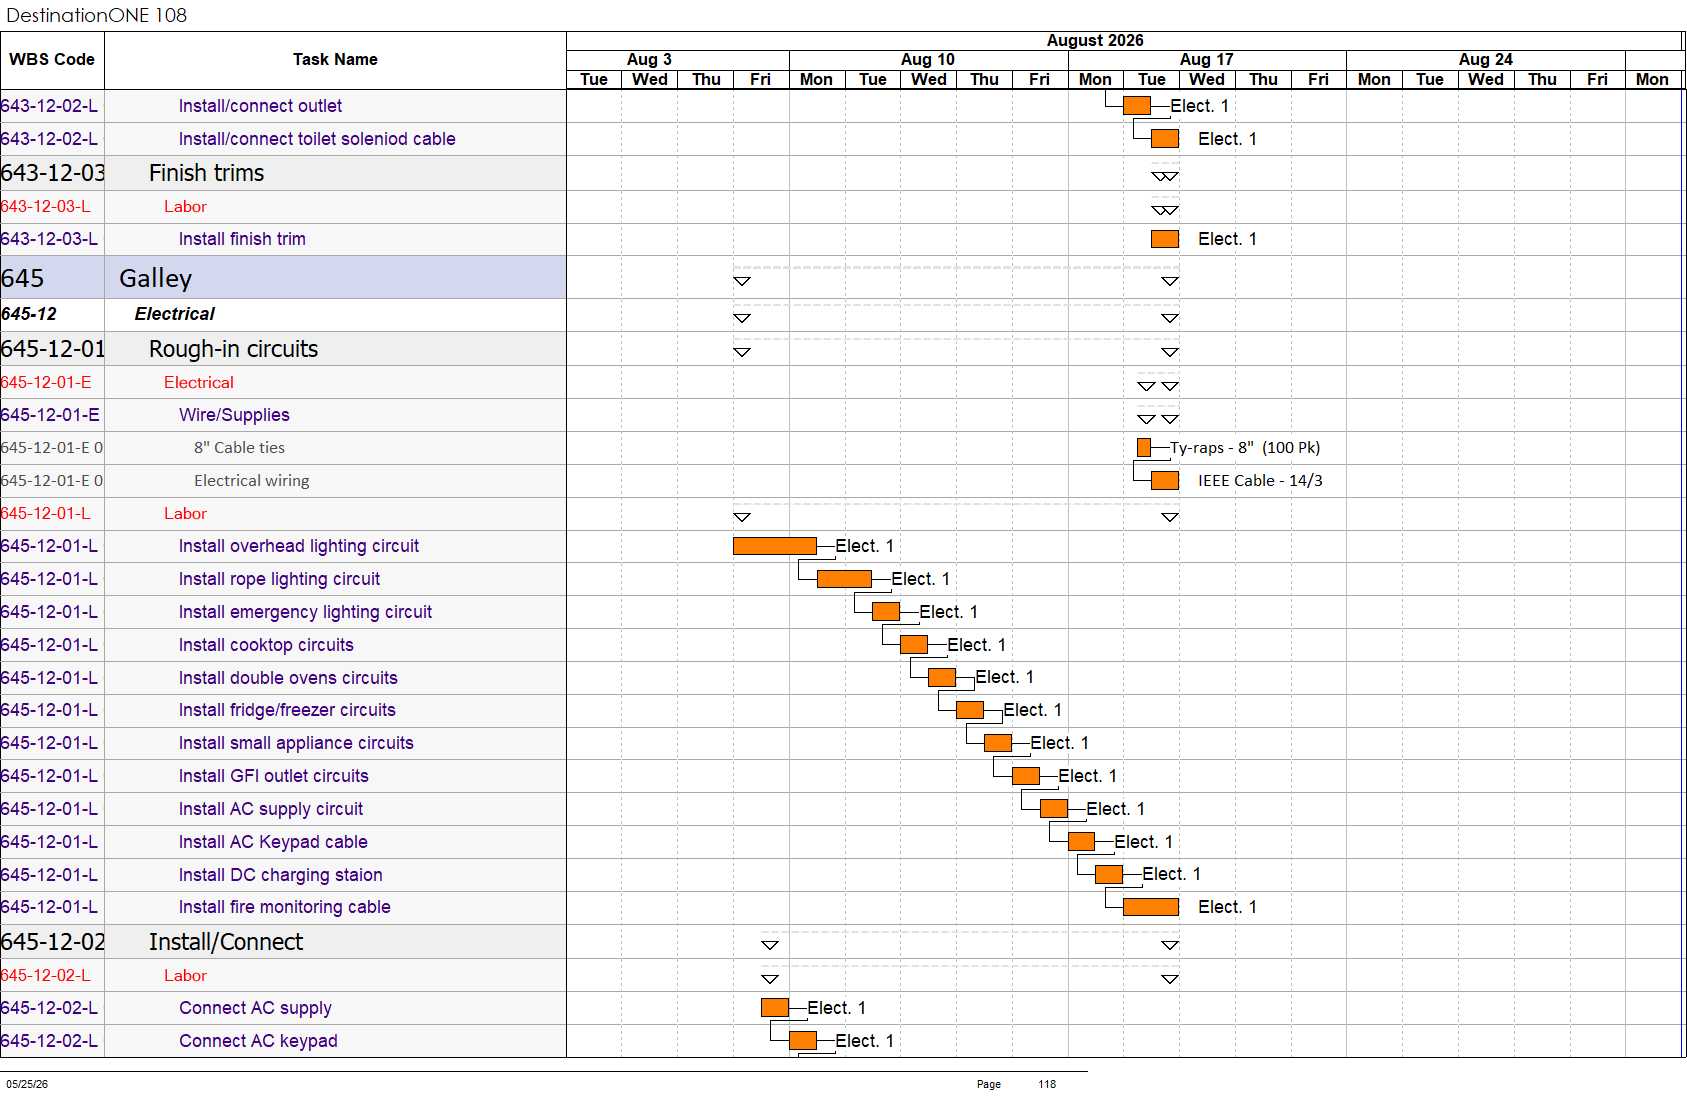Click the WBS Code column header
The height and width of the screenshot is (1097, 1687).
point(52,60)
